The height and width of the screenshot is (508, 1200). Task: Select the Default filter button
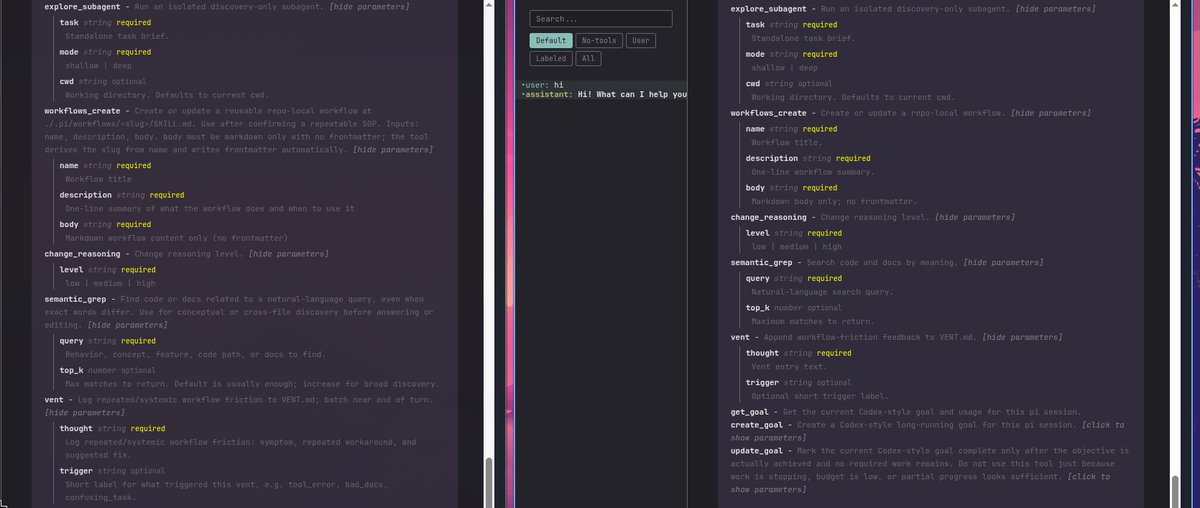click(551, 41)
